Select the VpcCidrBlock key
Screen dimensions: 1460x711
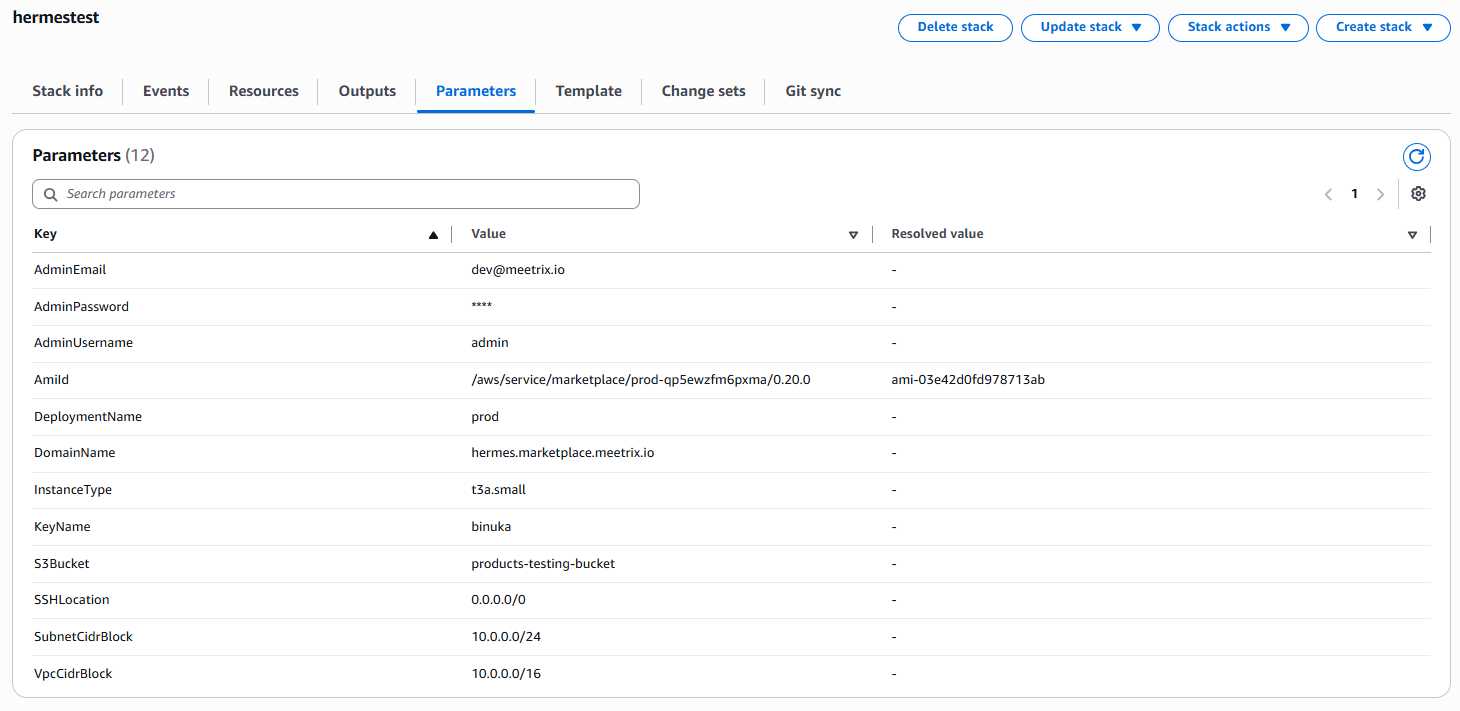pos(73,674)
